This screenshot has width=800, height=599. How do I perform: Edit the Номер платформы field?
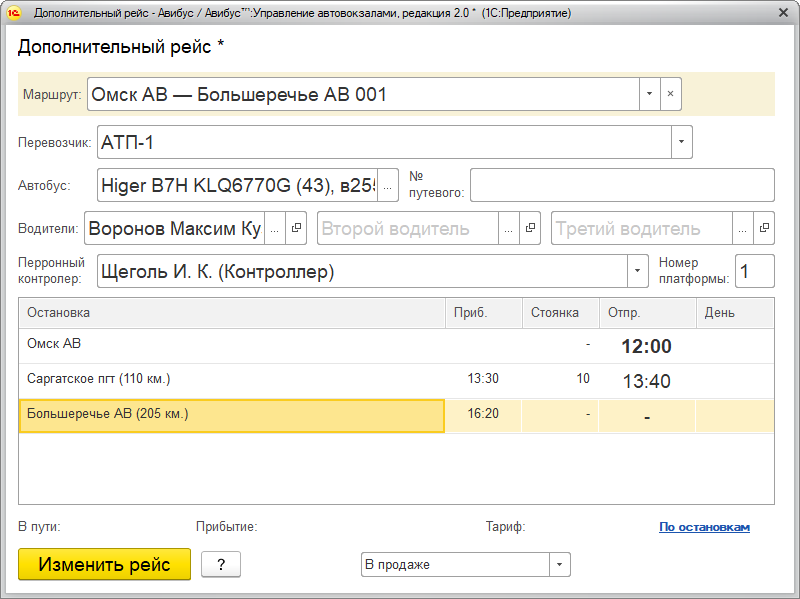tap(754, 271)
